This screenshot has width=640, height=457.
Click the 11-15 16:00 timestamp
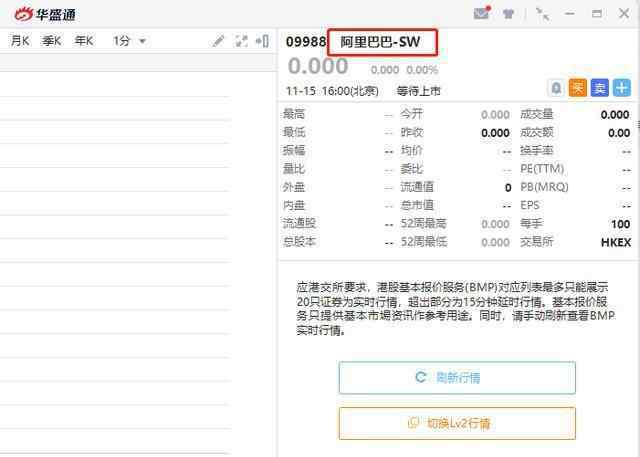click(x=332, y=91)
